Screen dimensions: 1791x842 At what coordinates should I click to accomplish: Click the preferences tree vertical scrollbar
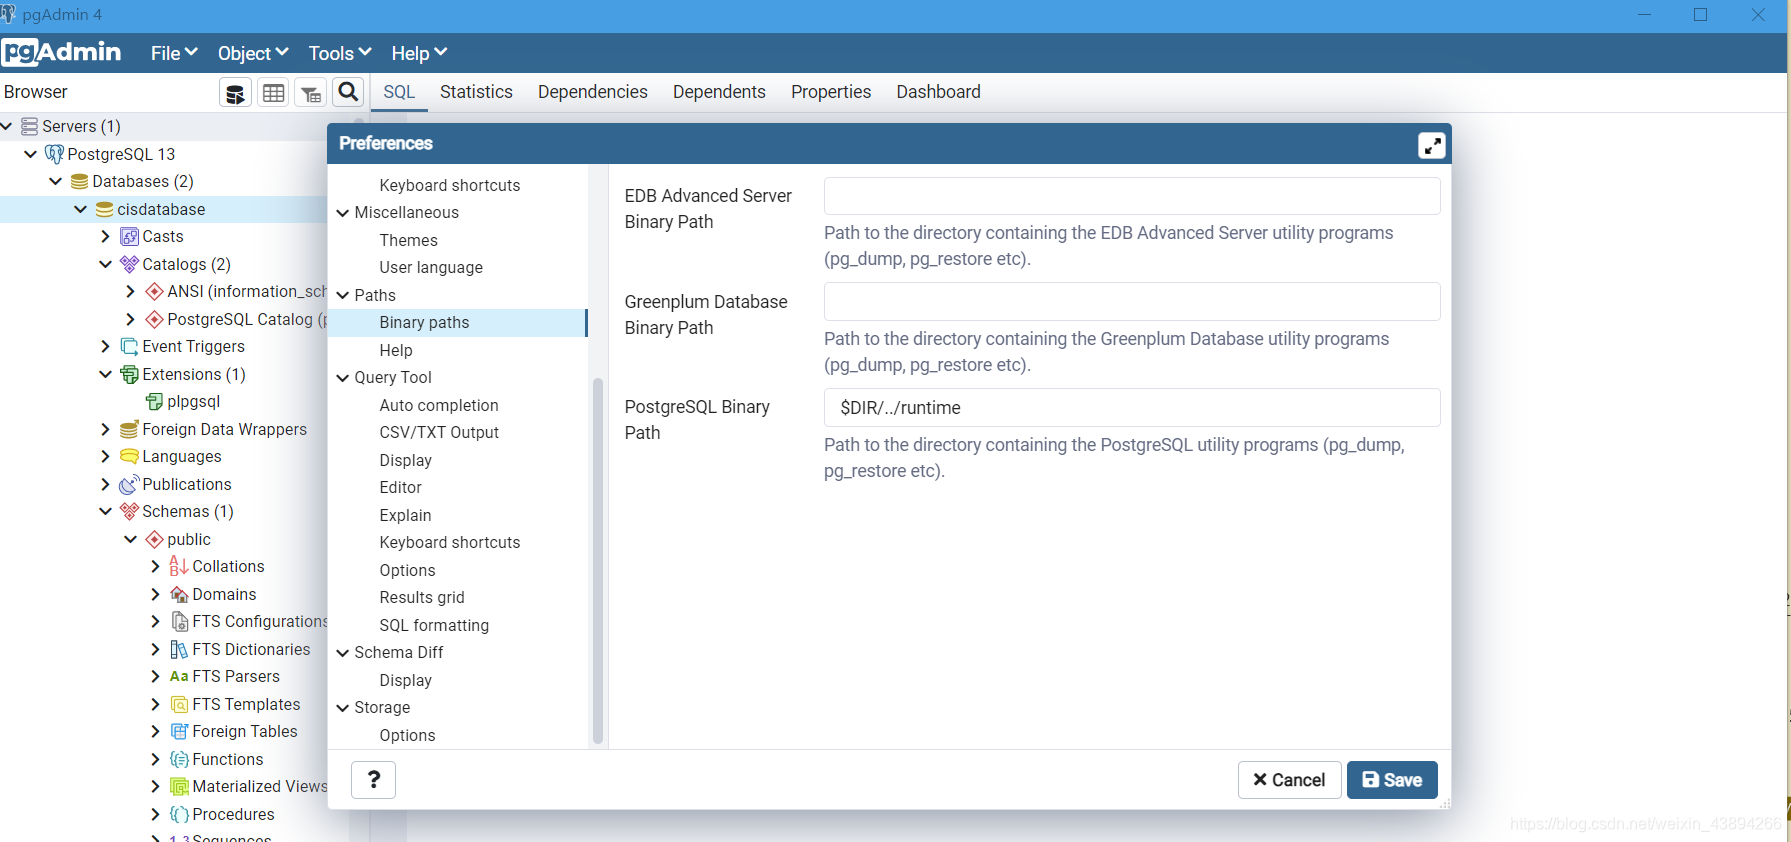click(598, 560)
